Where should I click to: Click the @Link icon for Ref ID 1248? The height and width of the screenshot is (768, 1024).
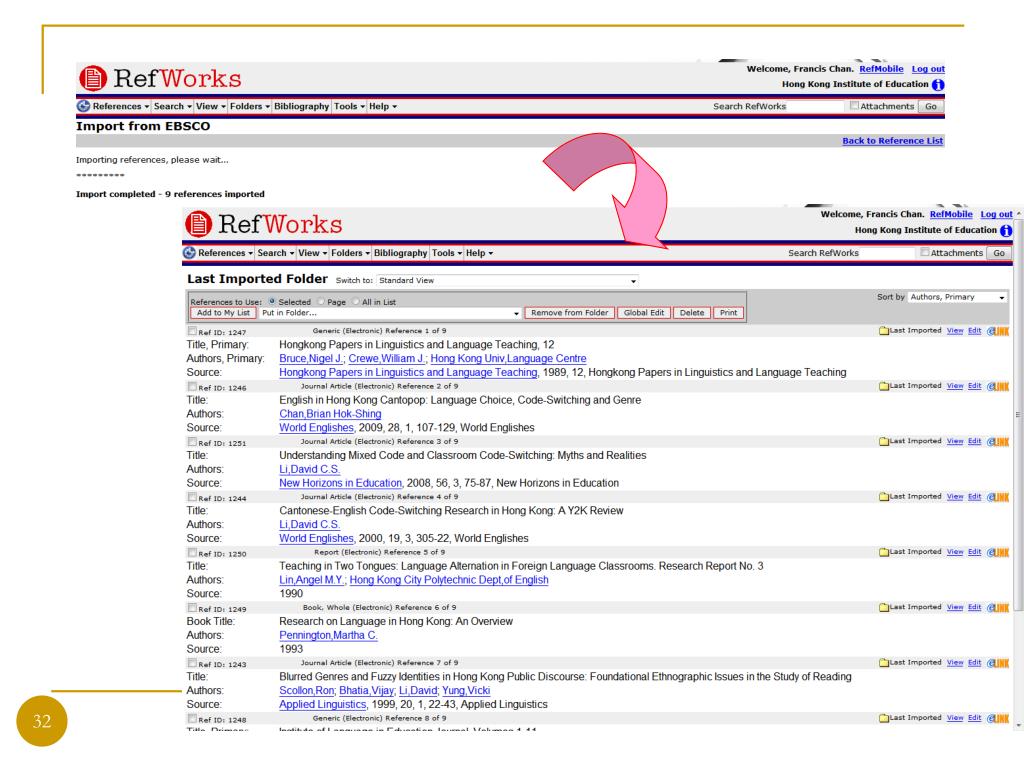997,718
